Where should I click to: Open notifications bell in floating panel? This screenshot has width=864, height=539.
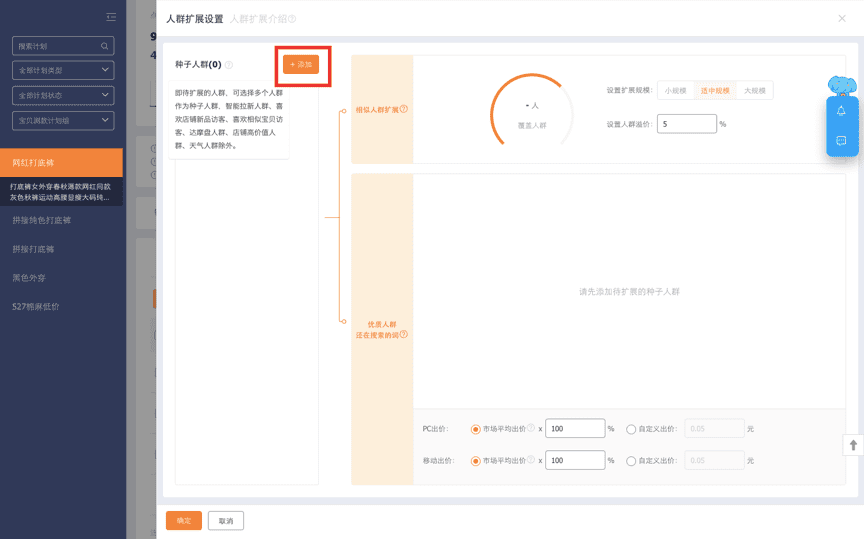coord(841,111)
